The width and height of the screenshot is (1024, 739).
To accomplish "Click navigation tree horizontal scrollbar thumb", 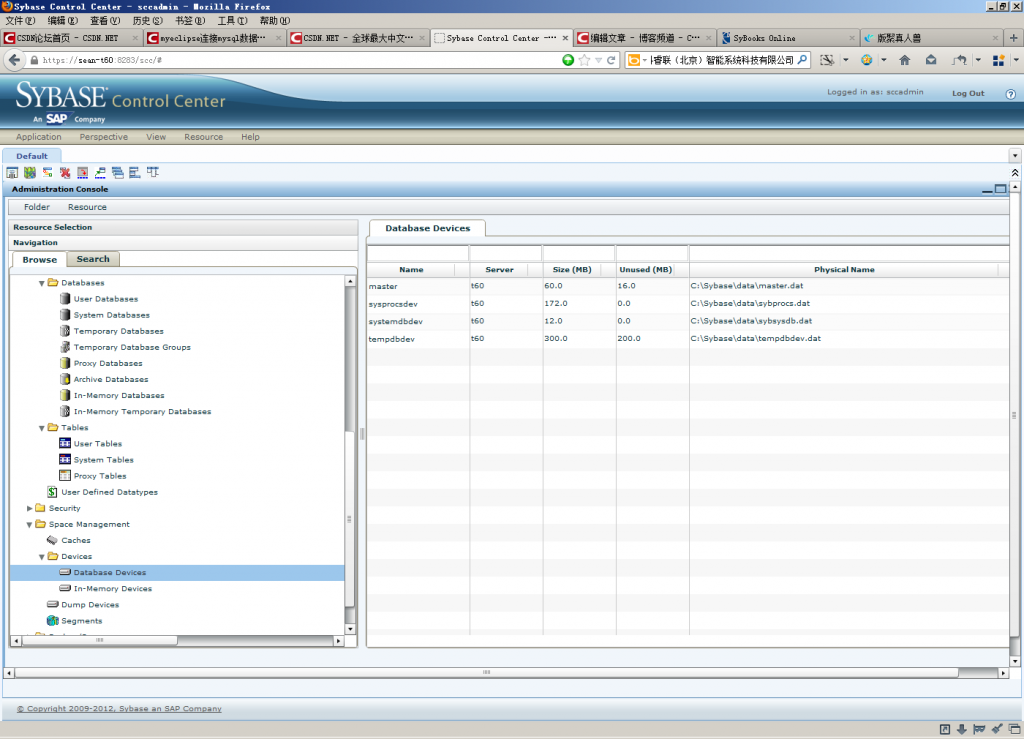I will (x=99, y=641).
